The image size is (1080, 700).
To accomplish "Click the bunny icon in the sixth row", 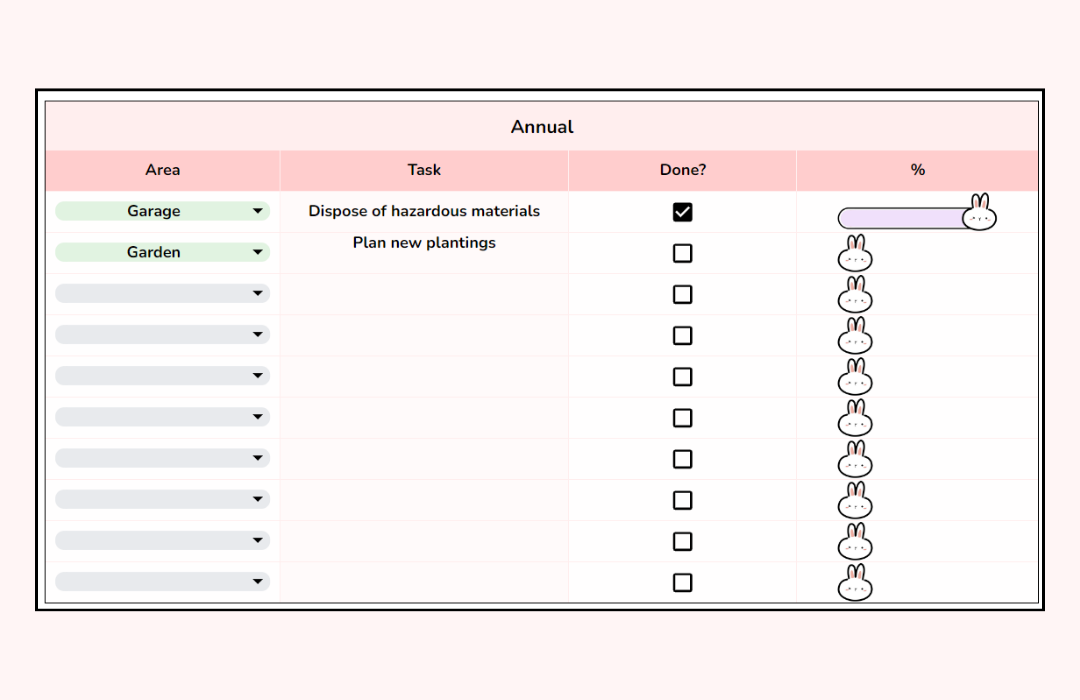I will pyautogui.click(x=855, y=421).
